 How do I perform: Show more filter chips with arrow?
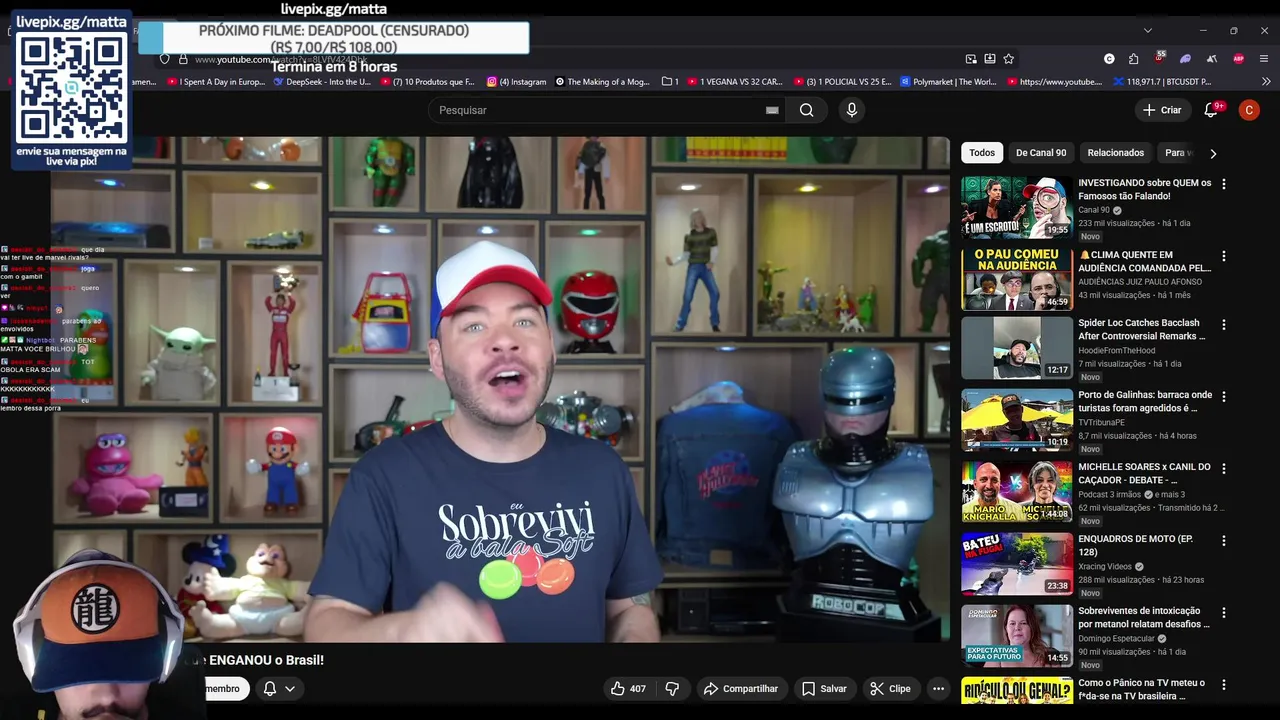pos(1213,153)
